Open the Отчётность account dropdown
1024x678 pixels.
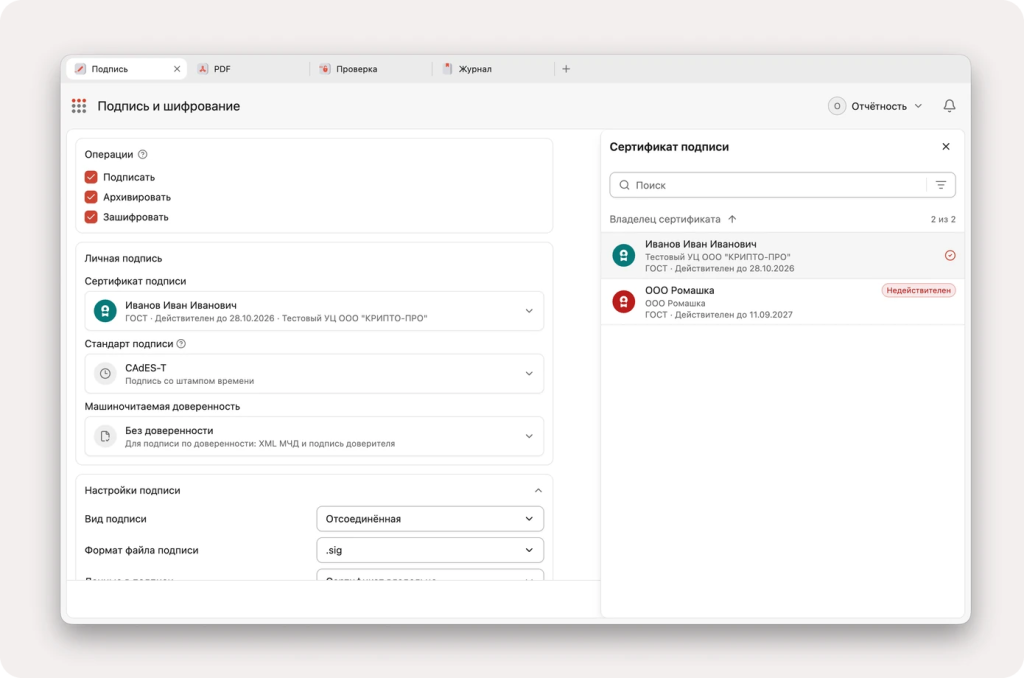coord(876,106)
